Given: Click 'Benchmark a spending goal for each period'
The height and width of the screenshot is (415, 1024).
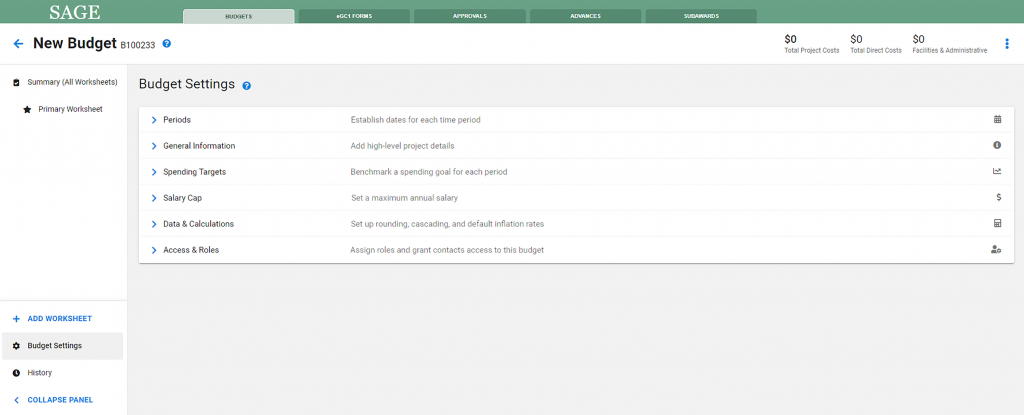Looking at the screenshot, I should (429, 172).
